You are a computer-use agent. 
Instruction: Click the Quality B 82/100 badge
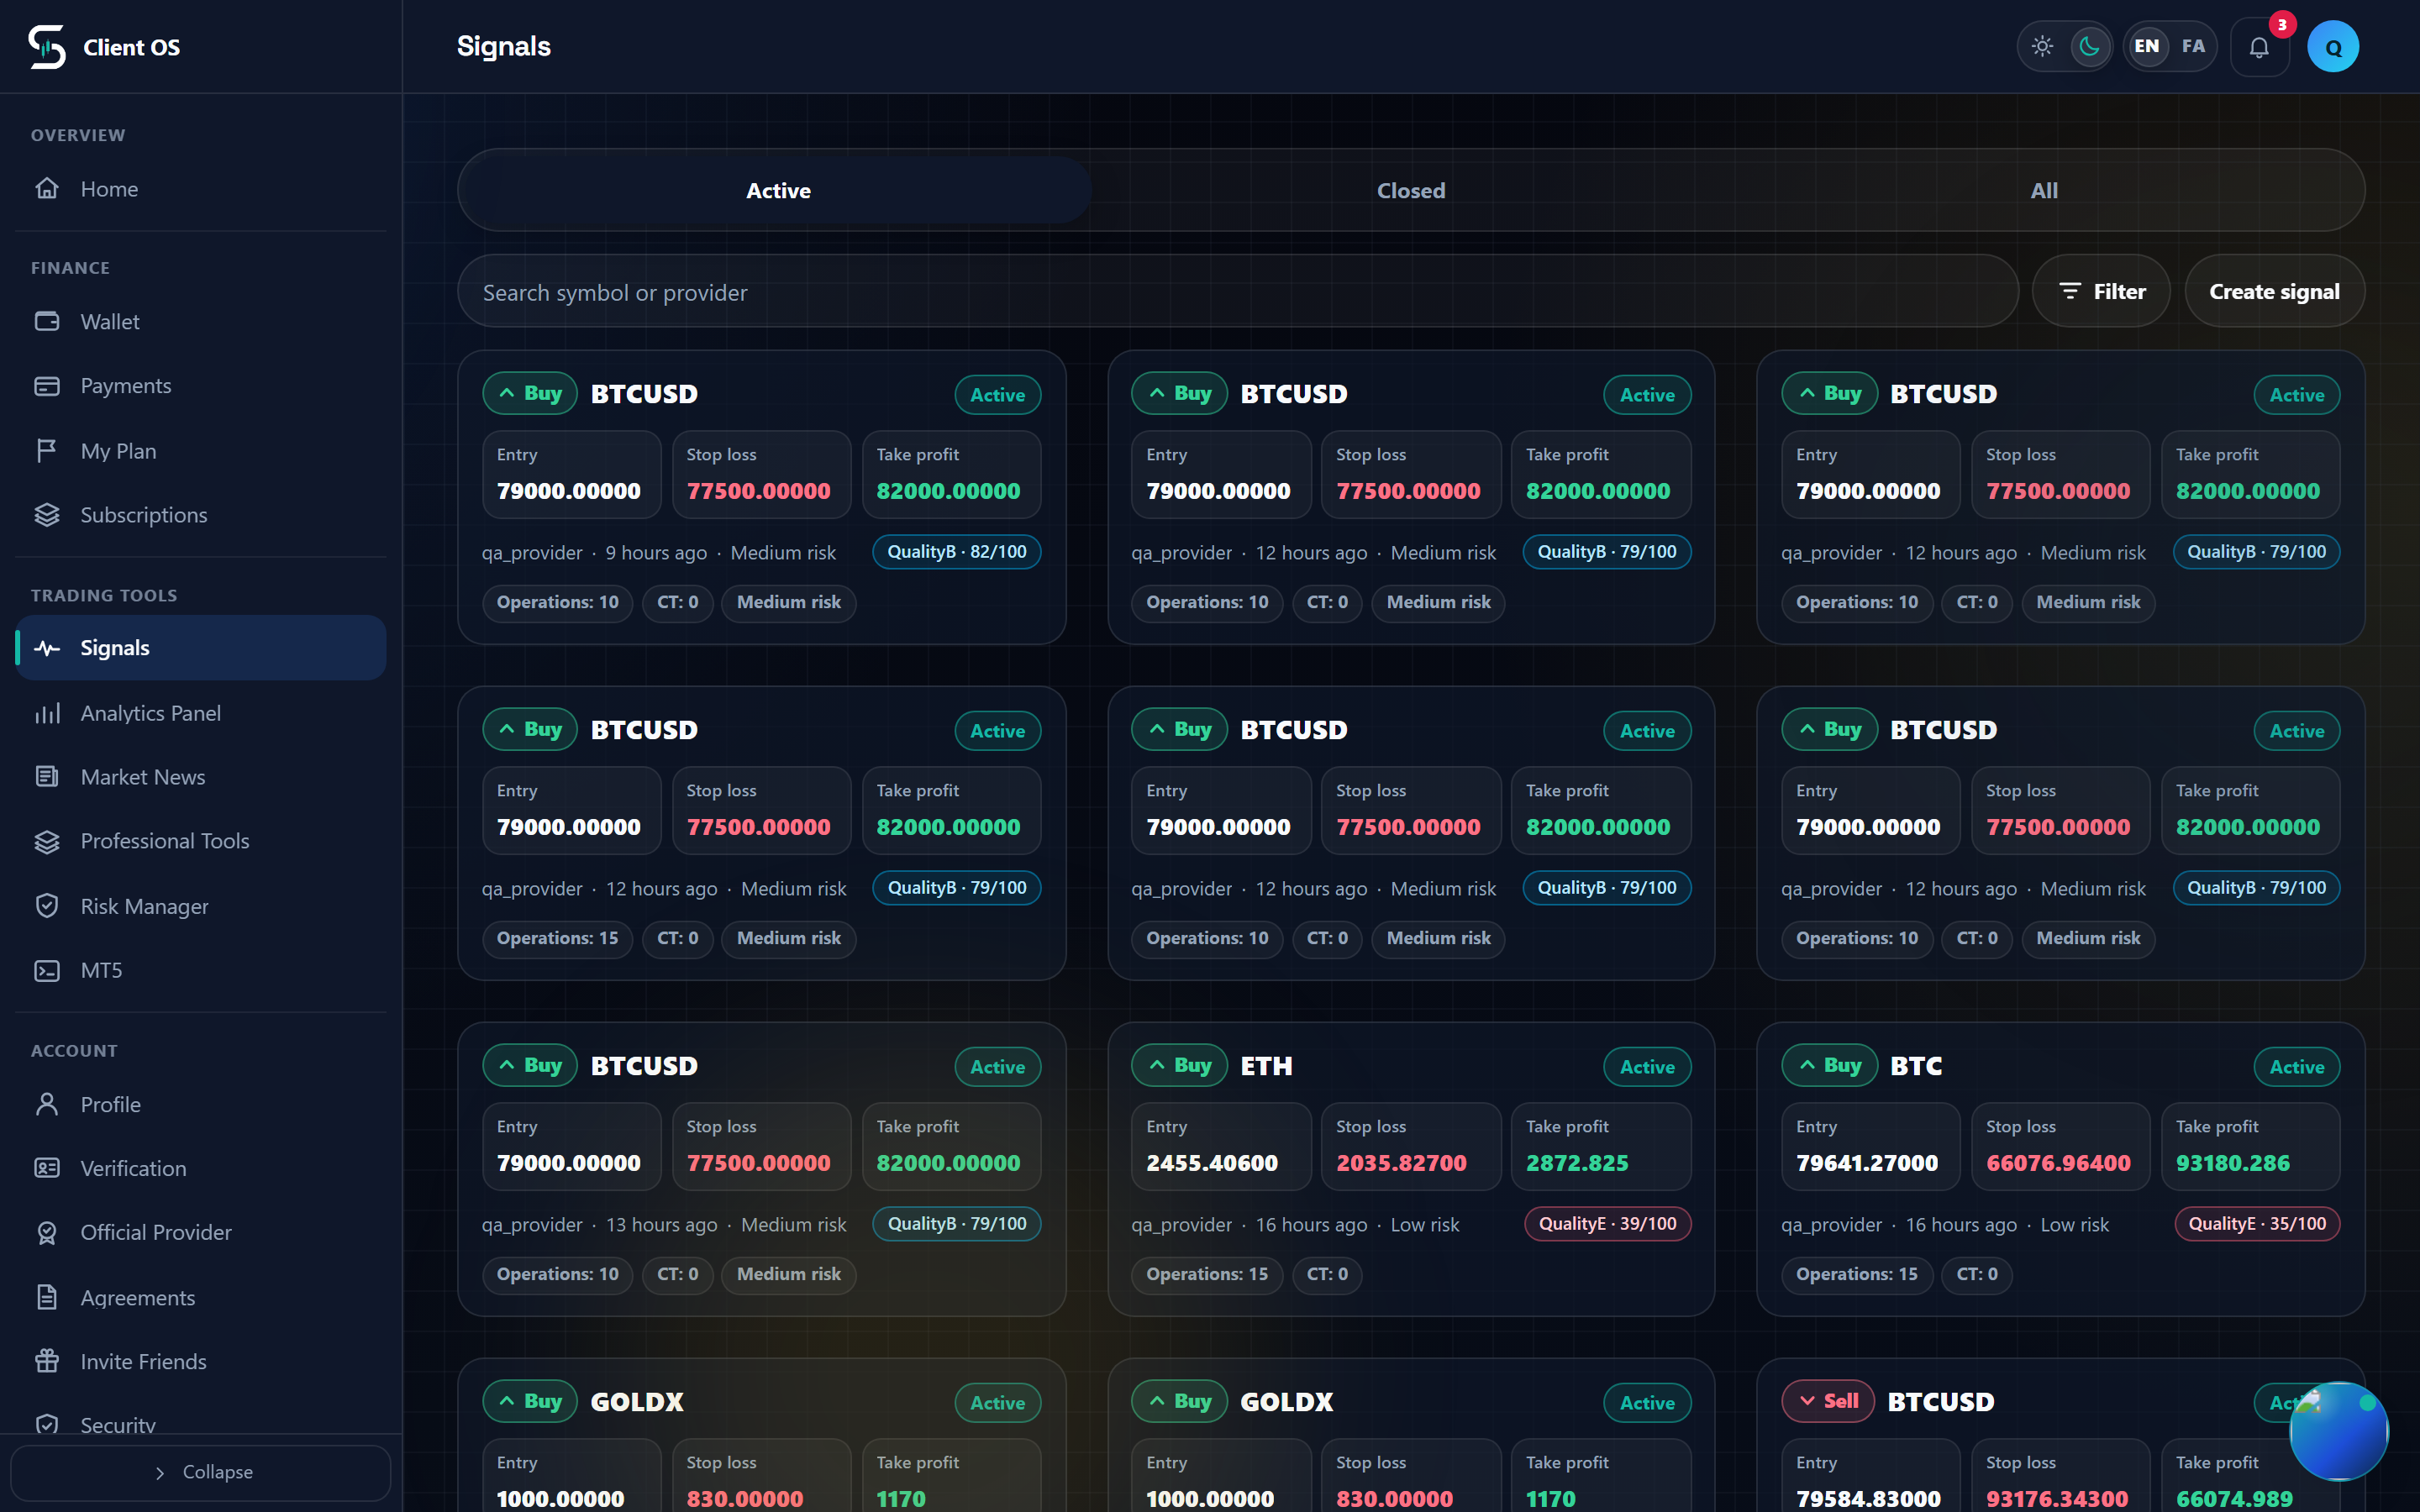click(x=957, y=552)
